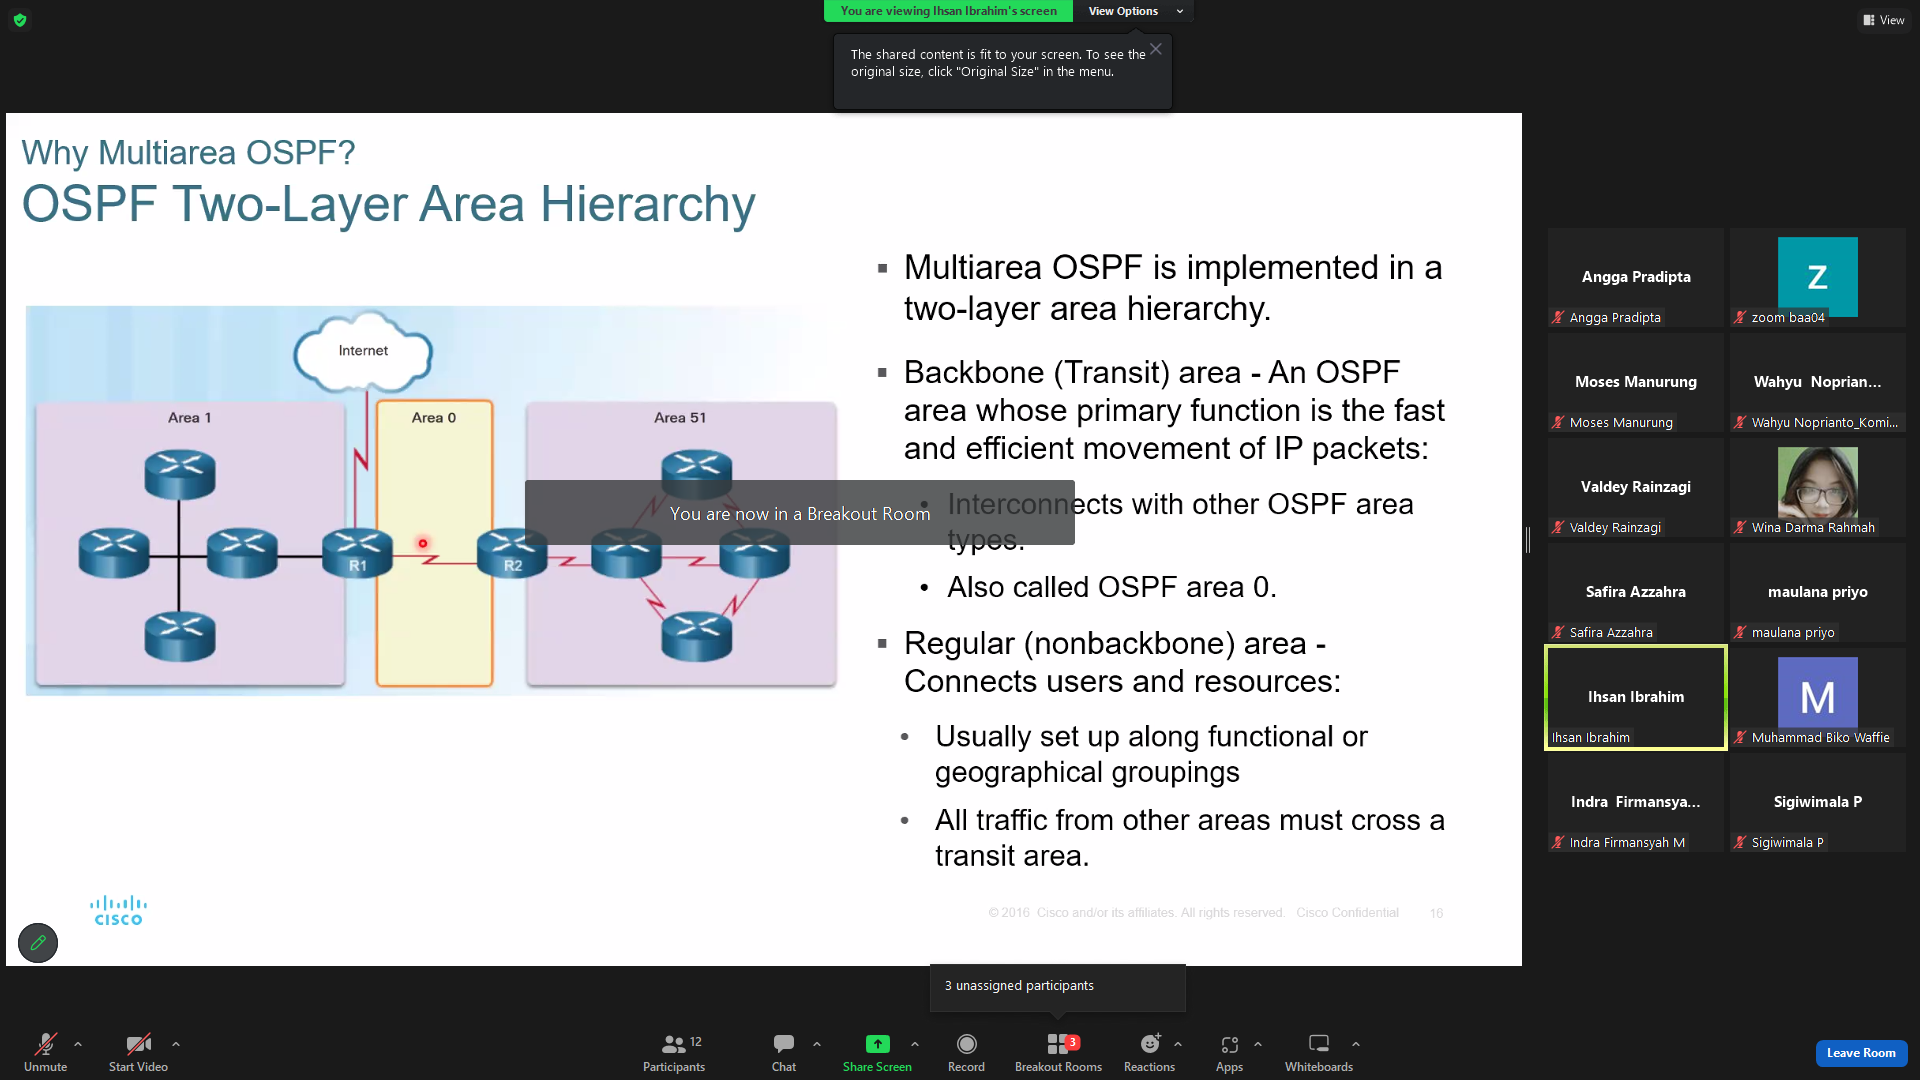Open Whiteboards

(1319, 1052)
